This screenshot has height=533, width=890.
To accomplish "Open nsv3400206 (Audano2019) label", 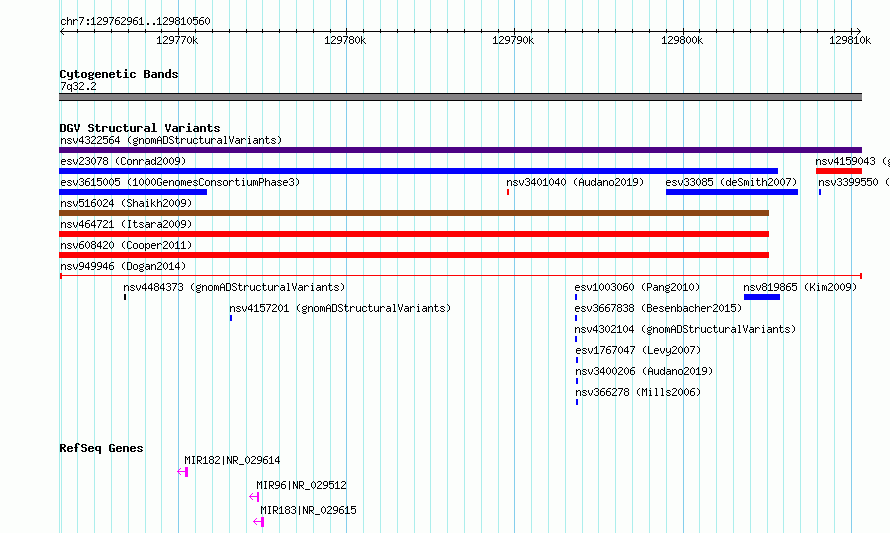I will pos(644,371).
